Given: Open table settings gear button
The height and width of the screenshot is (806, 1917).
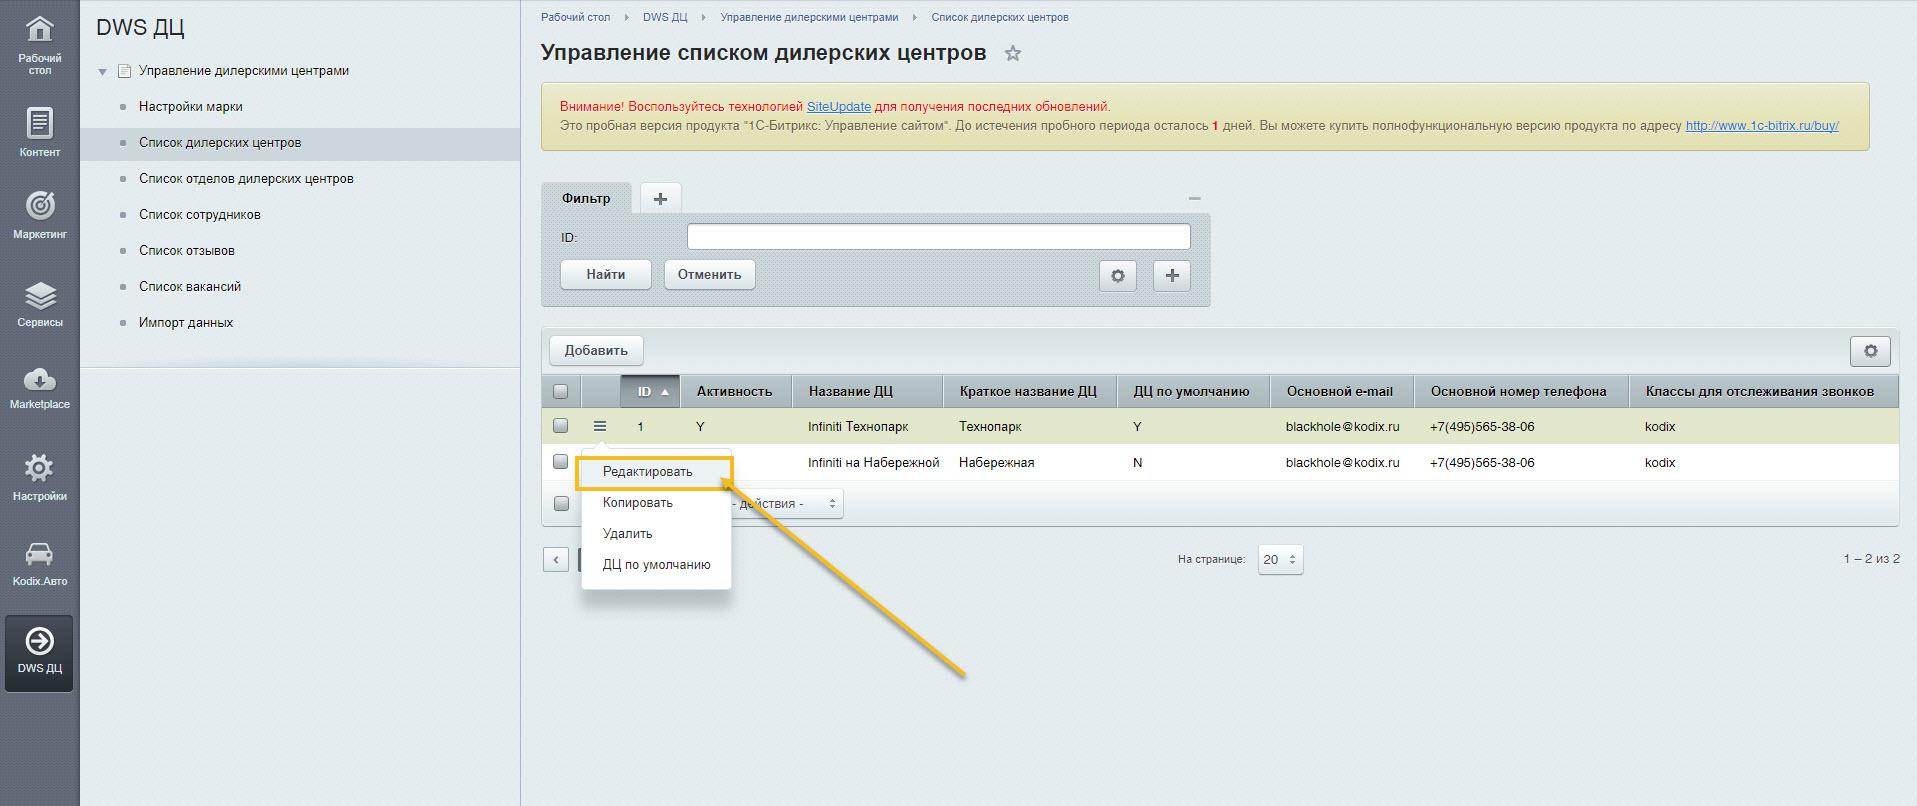Looking at the screenshot, I should click(x=1870, y=351).
